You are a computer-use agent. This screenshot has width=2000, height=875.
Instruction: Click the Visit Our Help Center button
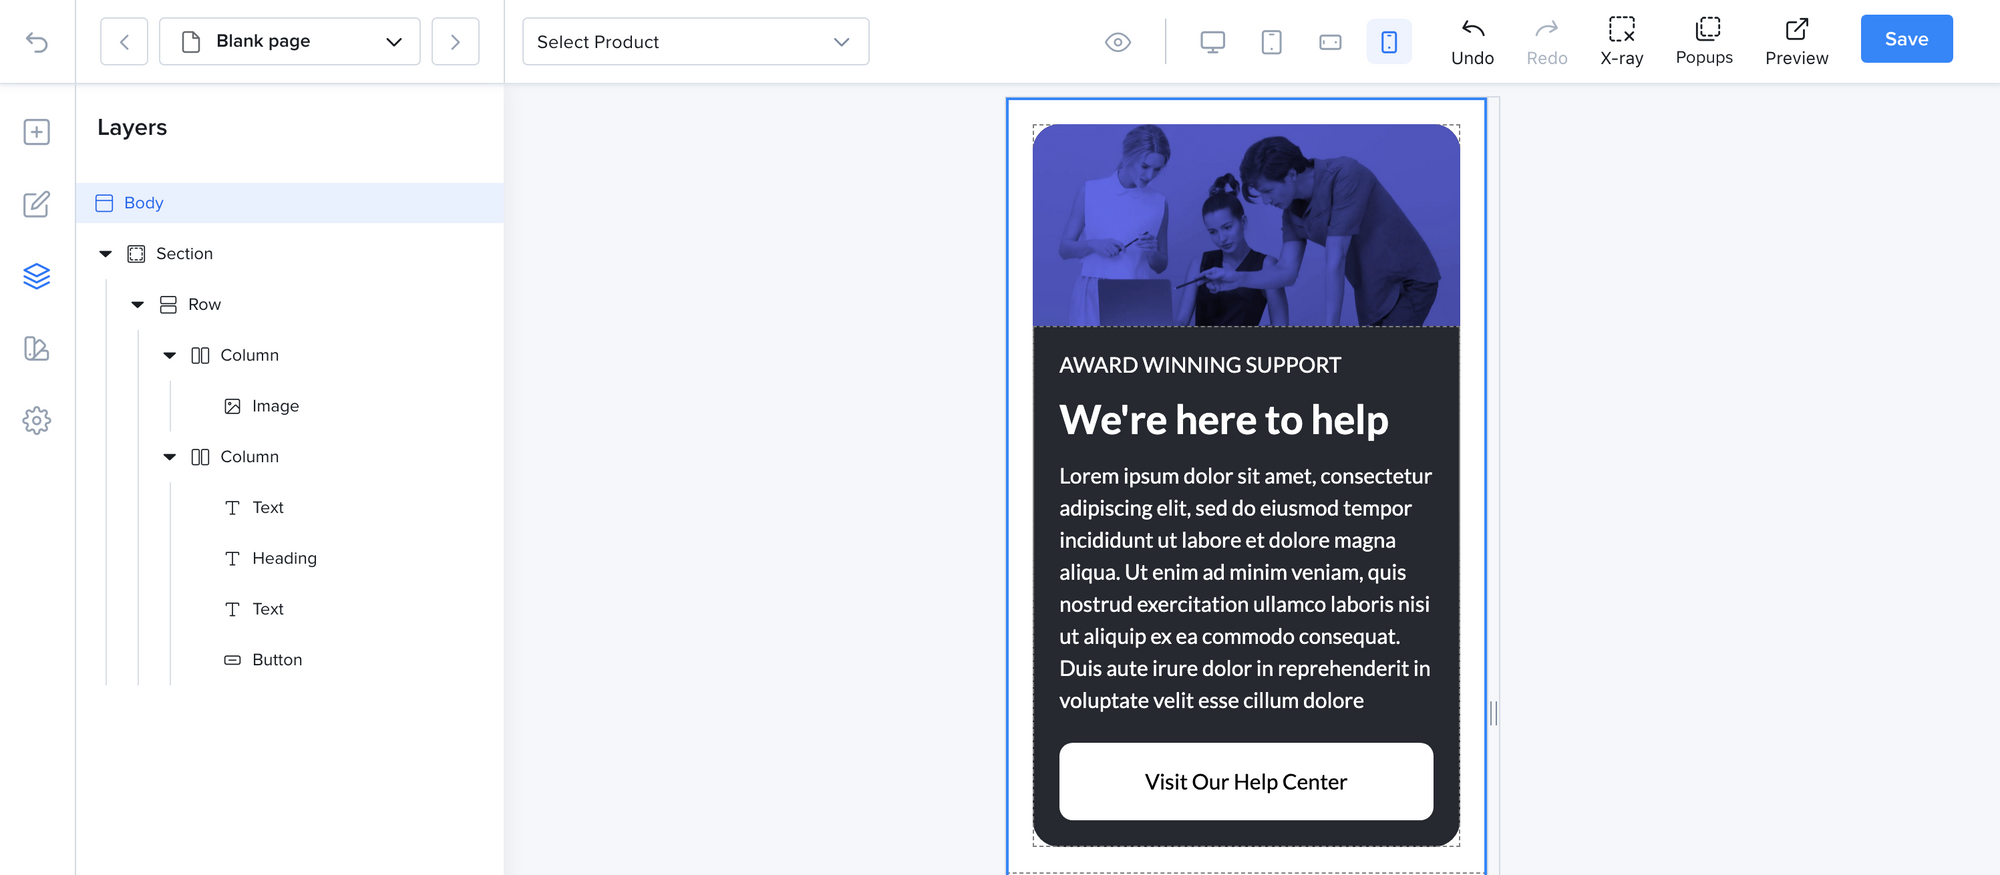[1246, 781]
